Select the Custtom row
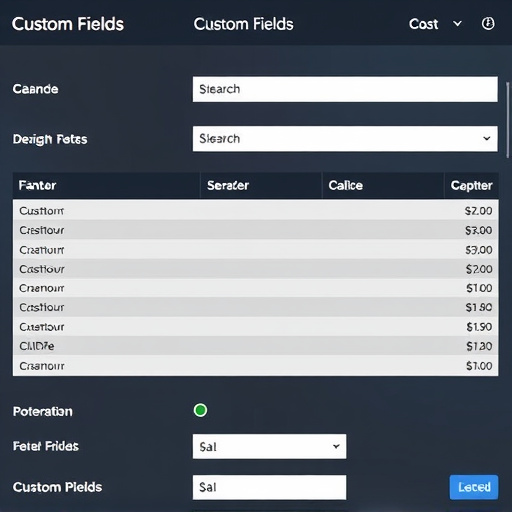 coord(256,210)
